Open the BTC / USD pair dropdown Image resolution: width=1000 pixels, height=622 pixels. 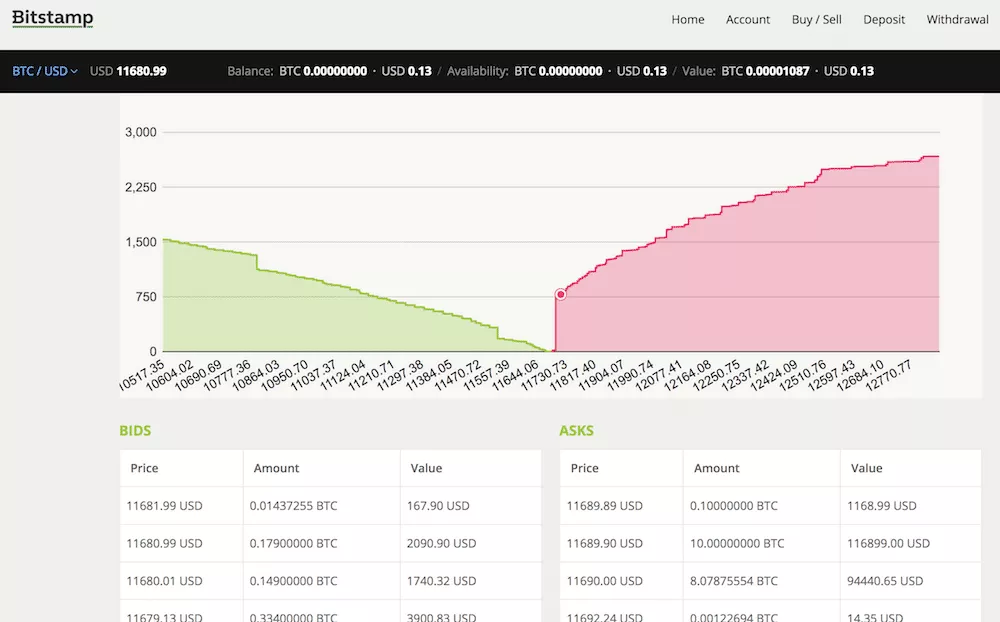pos(45,71)
